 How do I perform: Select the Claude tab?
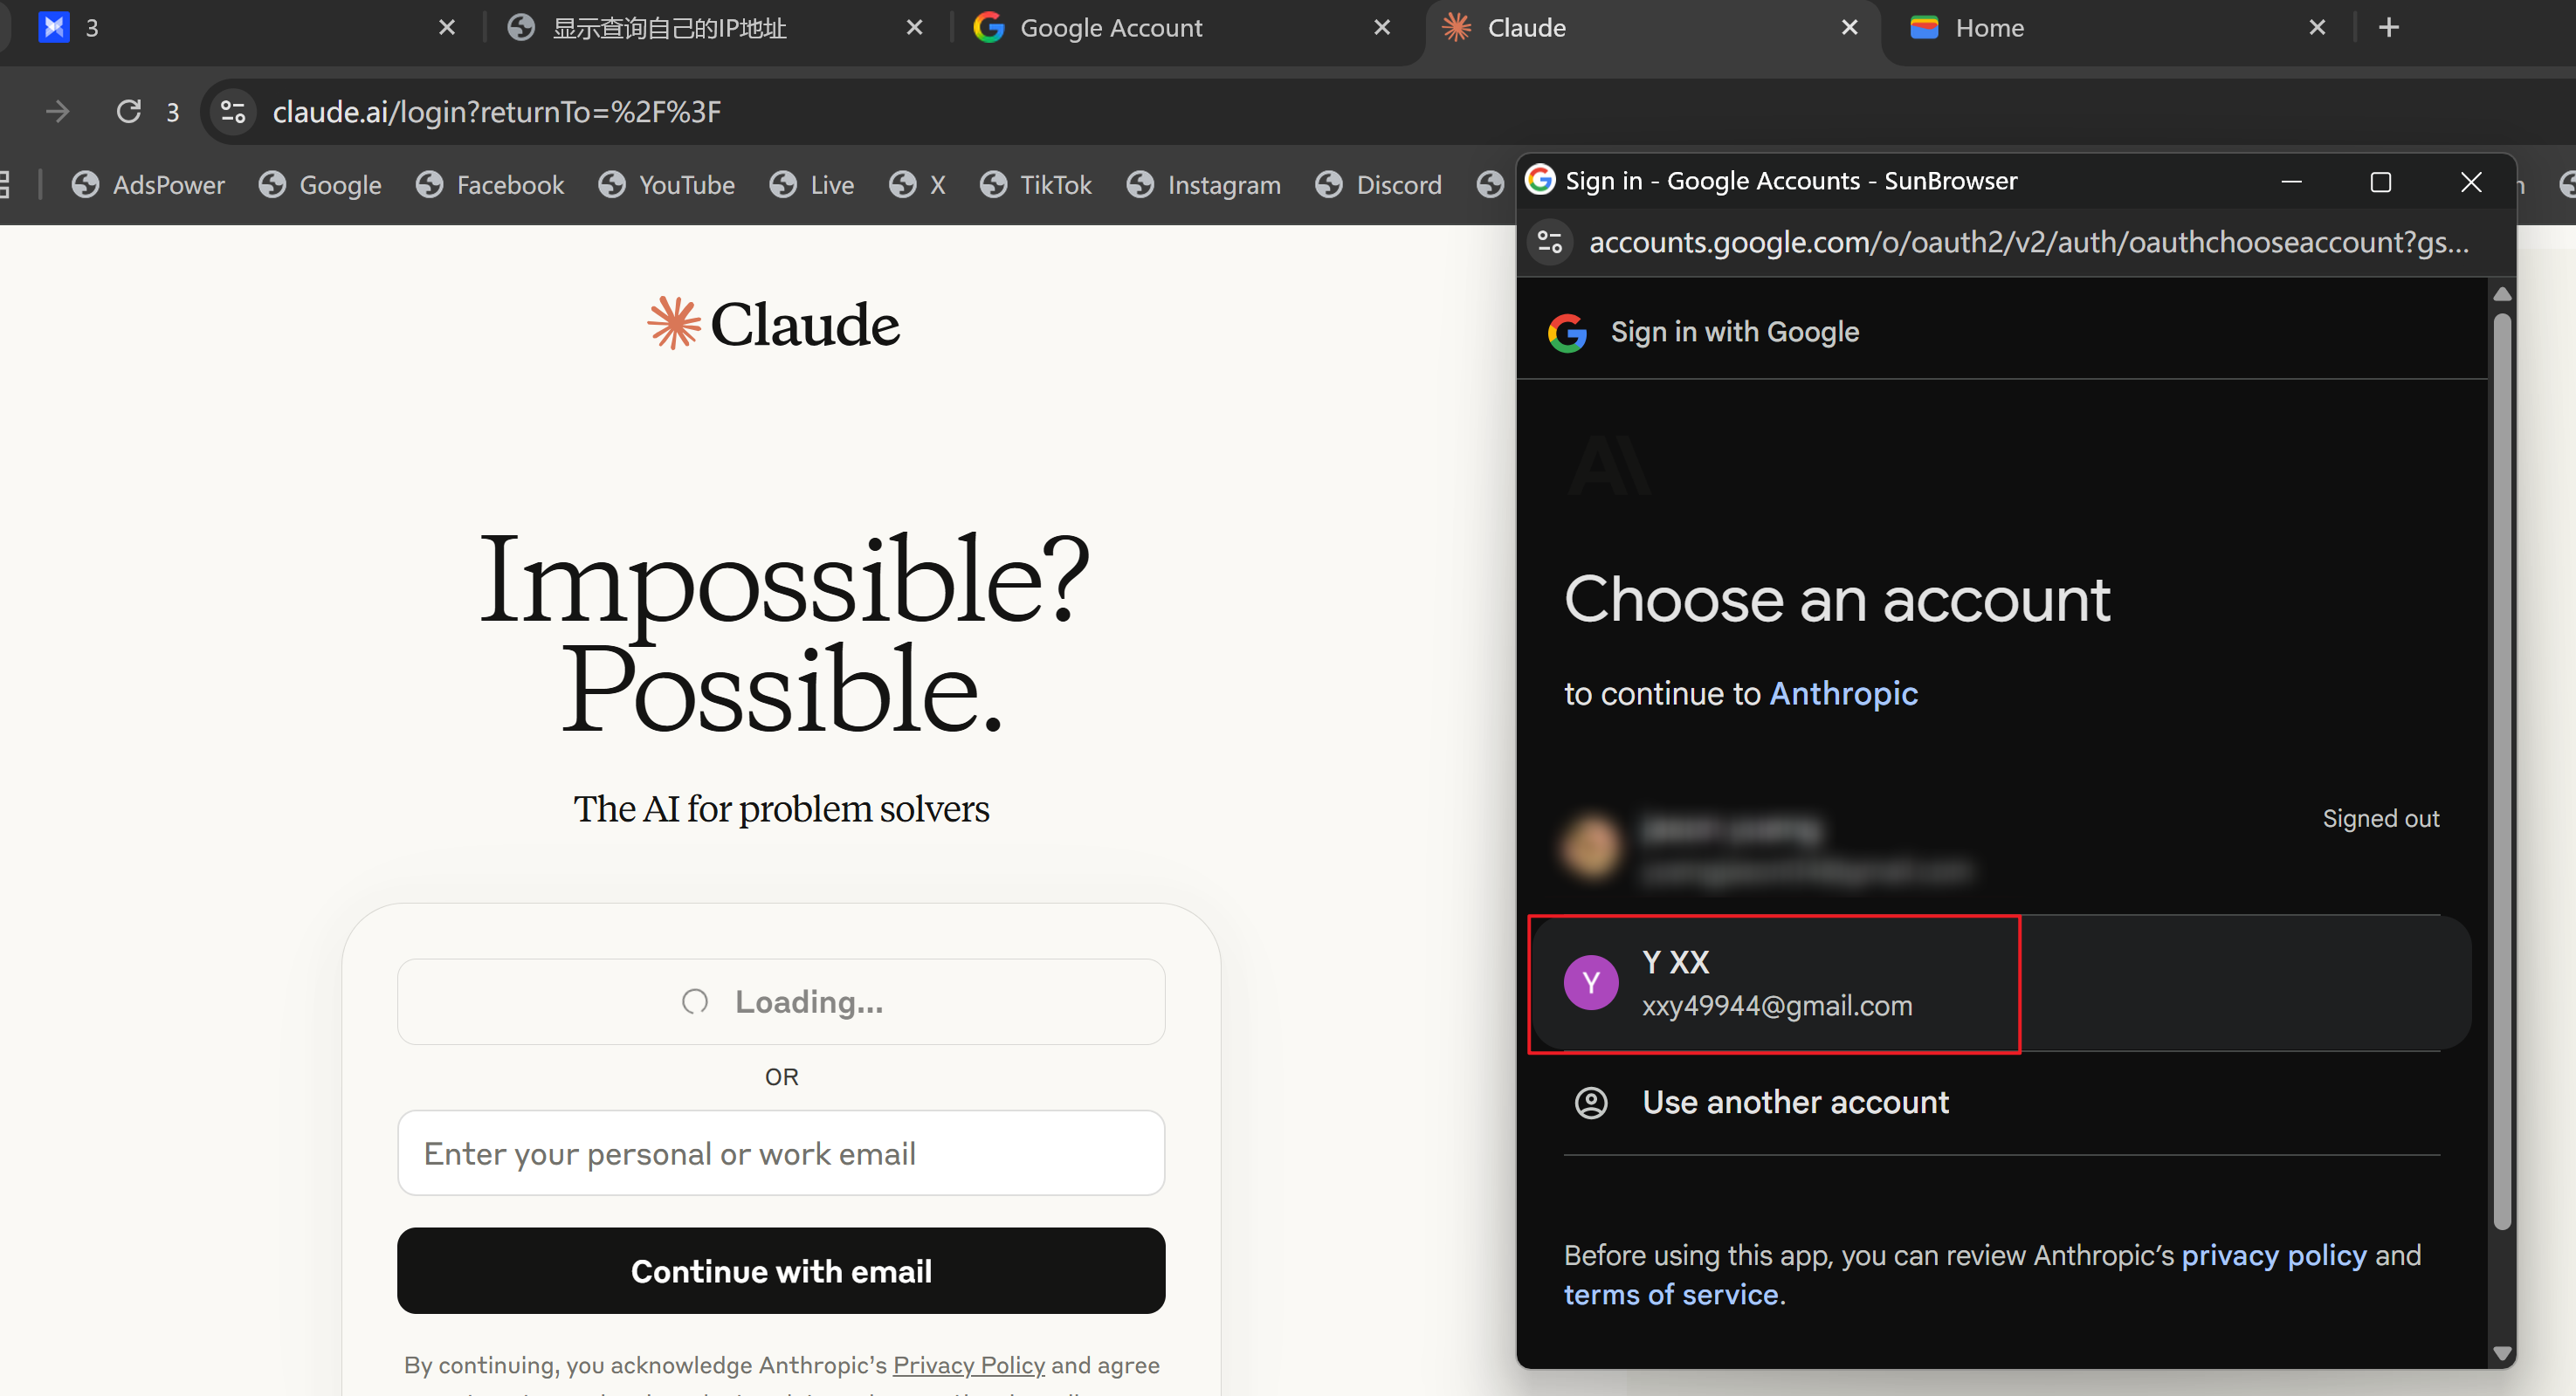(x=1652, y=27)
